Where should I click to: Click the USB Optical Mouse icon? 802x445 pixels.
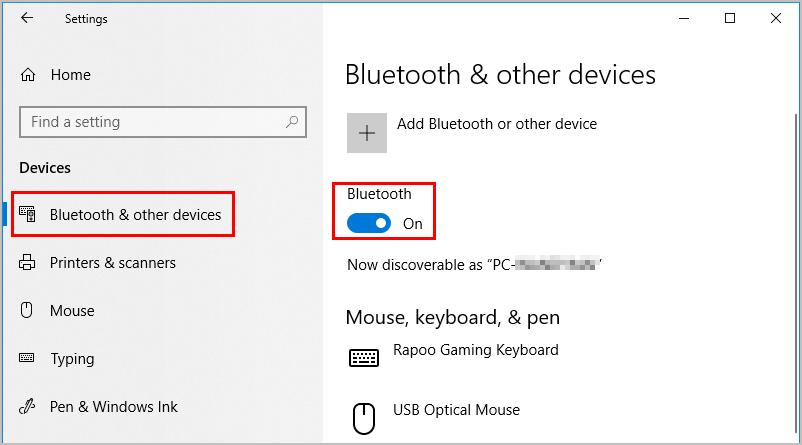(365, 415)
